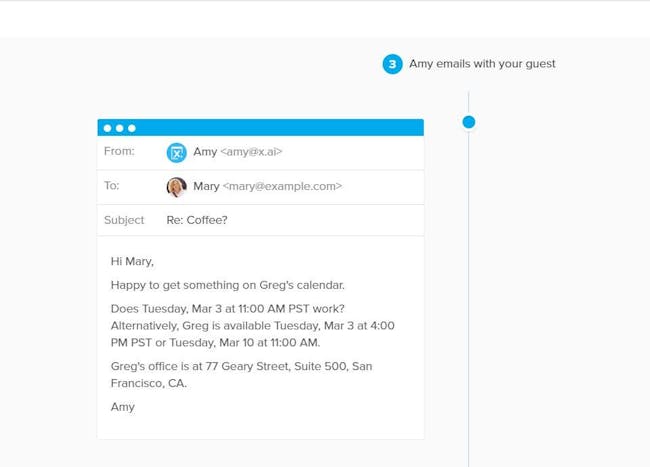Click the To field label
This screenshot has width=650, height=467.
pyautogui.click(x=112, y=185)
